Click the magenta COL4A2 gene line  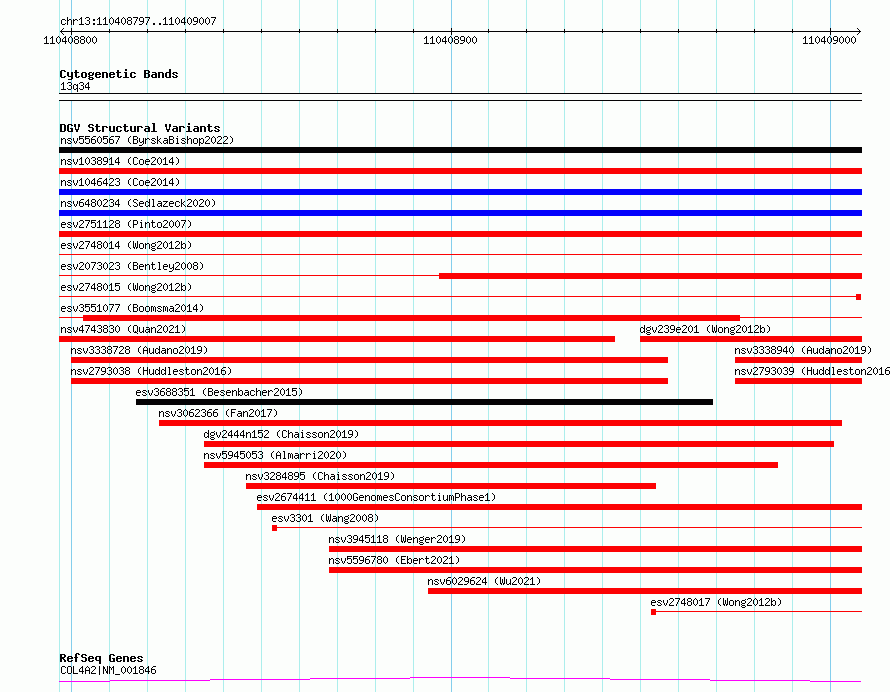[x=460, y=680]
